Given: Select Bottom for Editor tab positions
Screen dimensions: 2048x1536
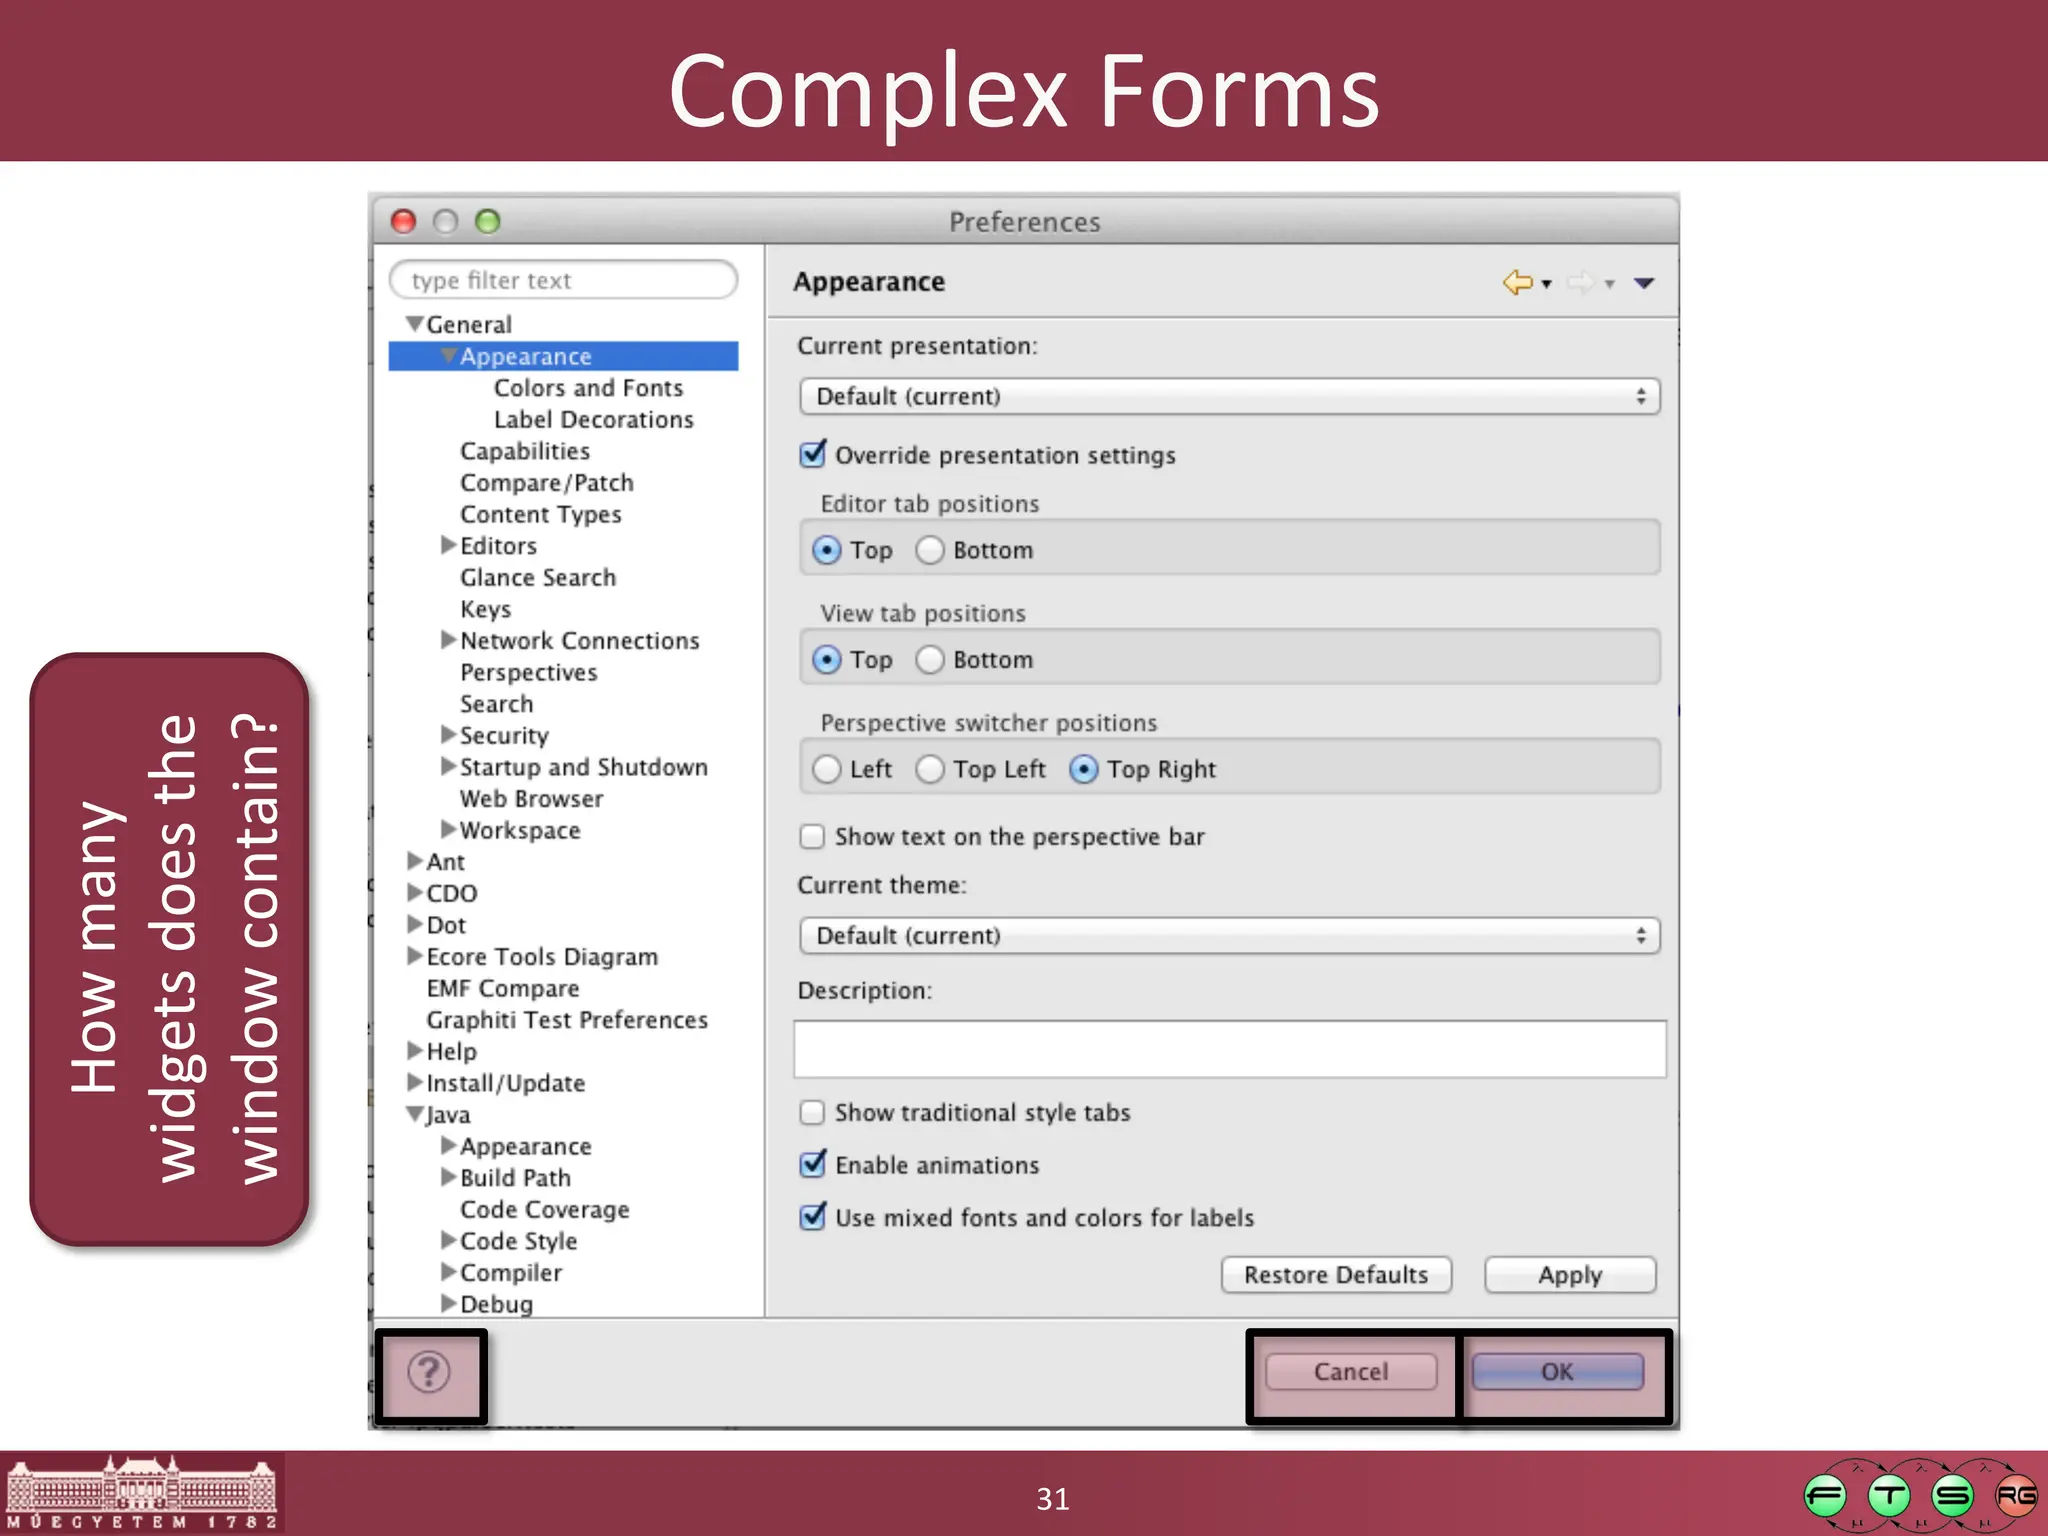Looking at the screenshot, I should pyautogui.click(x=930, y=550).
